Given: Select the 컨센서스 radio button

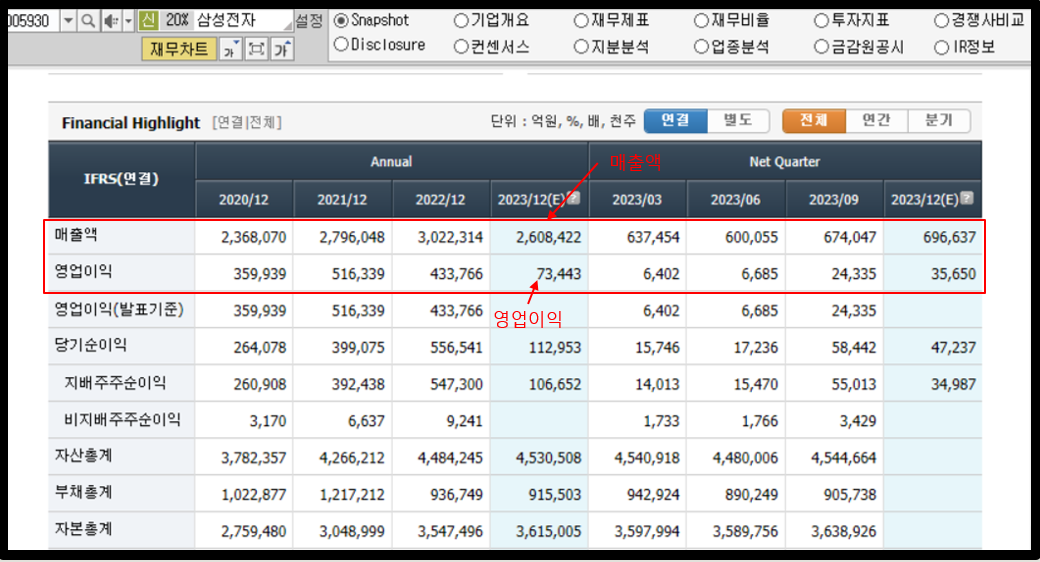Looking at the screenshot, I should coord(461,47).
